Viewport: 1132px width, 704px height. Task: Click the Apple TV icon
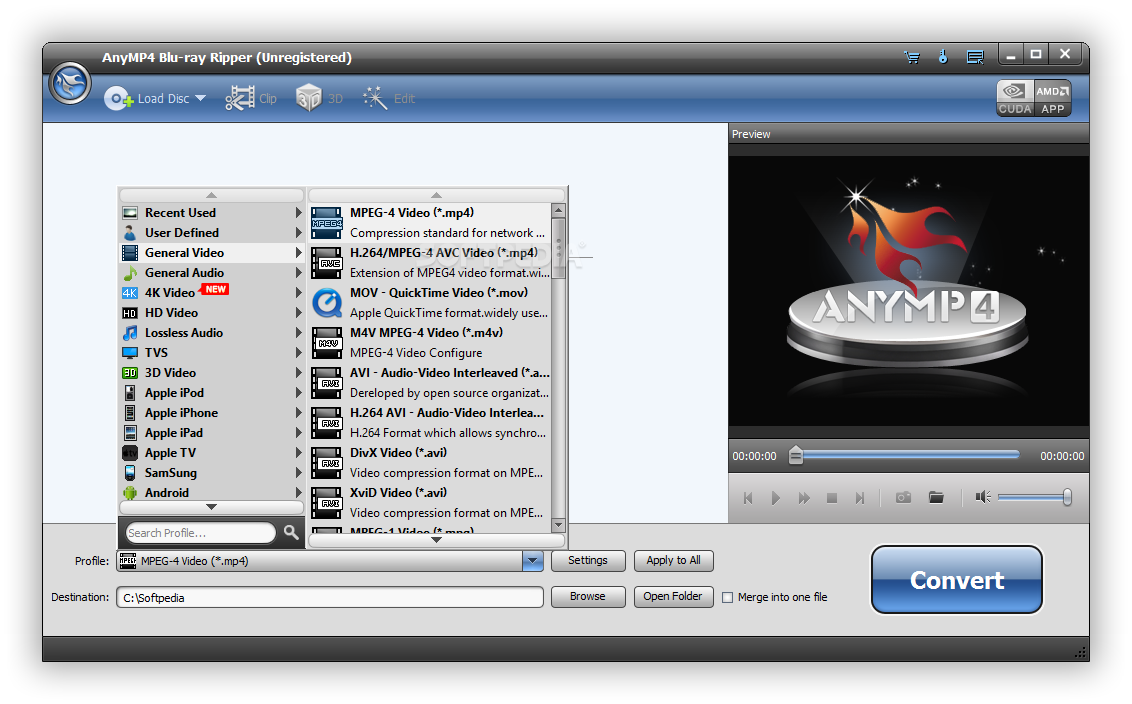pos(130,453)
